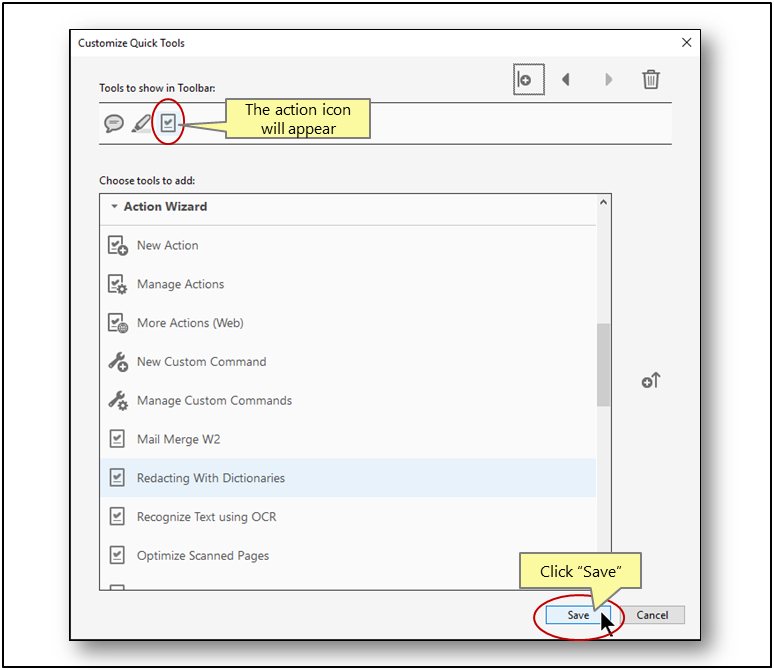Screen dimensions: 774x670
Task: Move selected tool right with arrow
Action: point(608,79)
